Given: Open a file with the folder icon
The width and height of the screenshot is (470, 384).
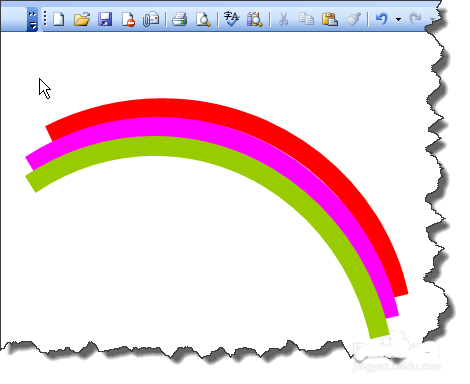Looking at the screenshot, I should [82, 19].
